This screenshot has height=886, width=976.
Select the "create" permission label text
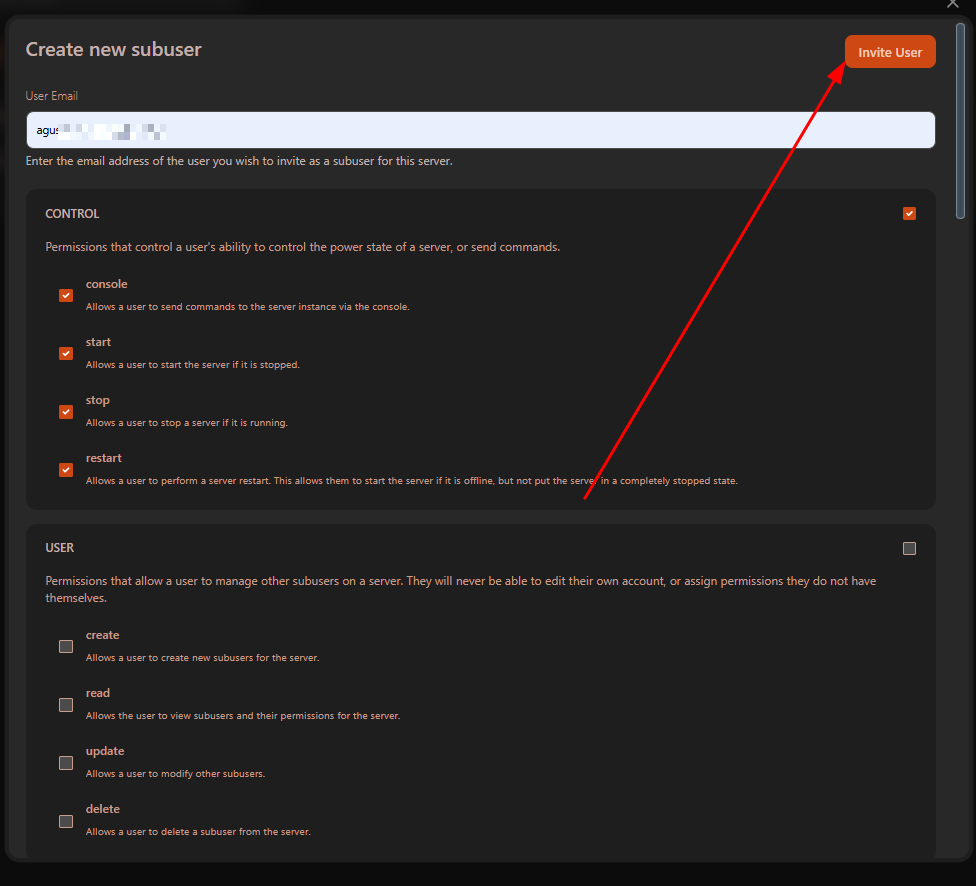[102, 635]
